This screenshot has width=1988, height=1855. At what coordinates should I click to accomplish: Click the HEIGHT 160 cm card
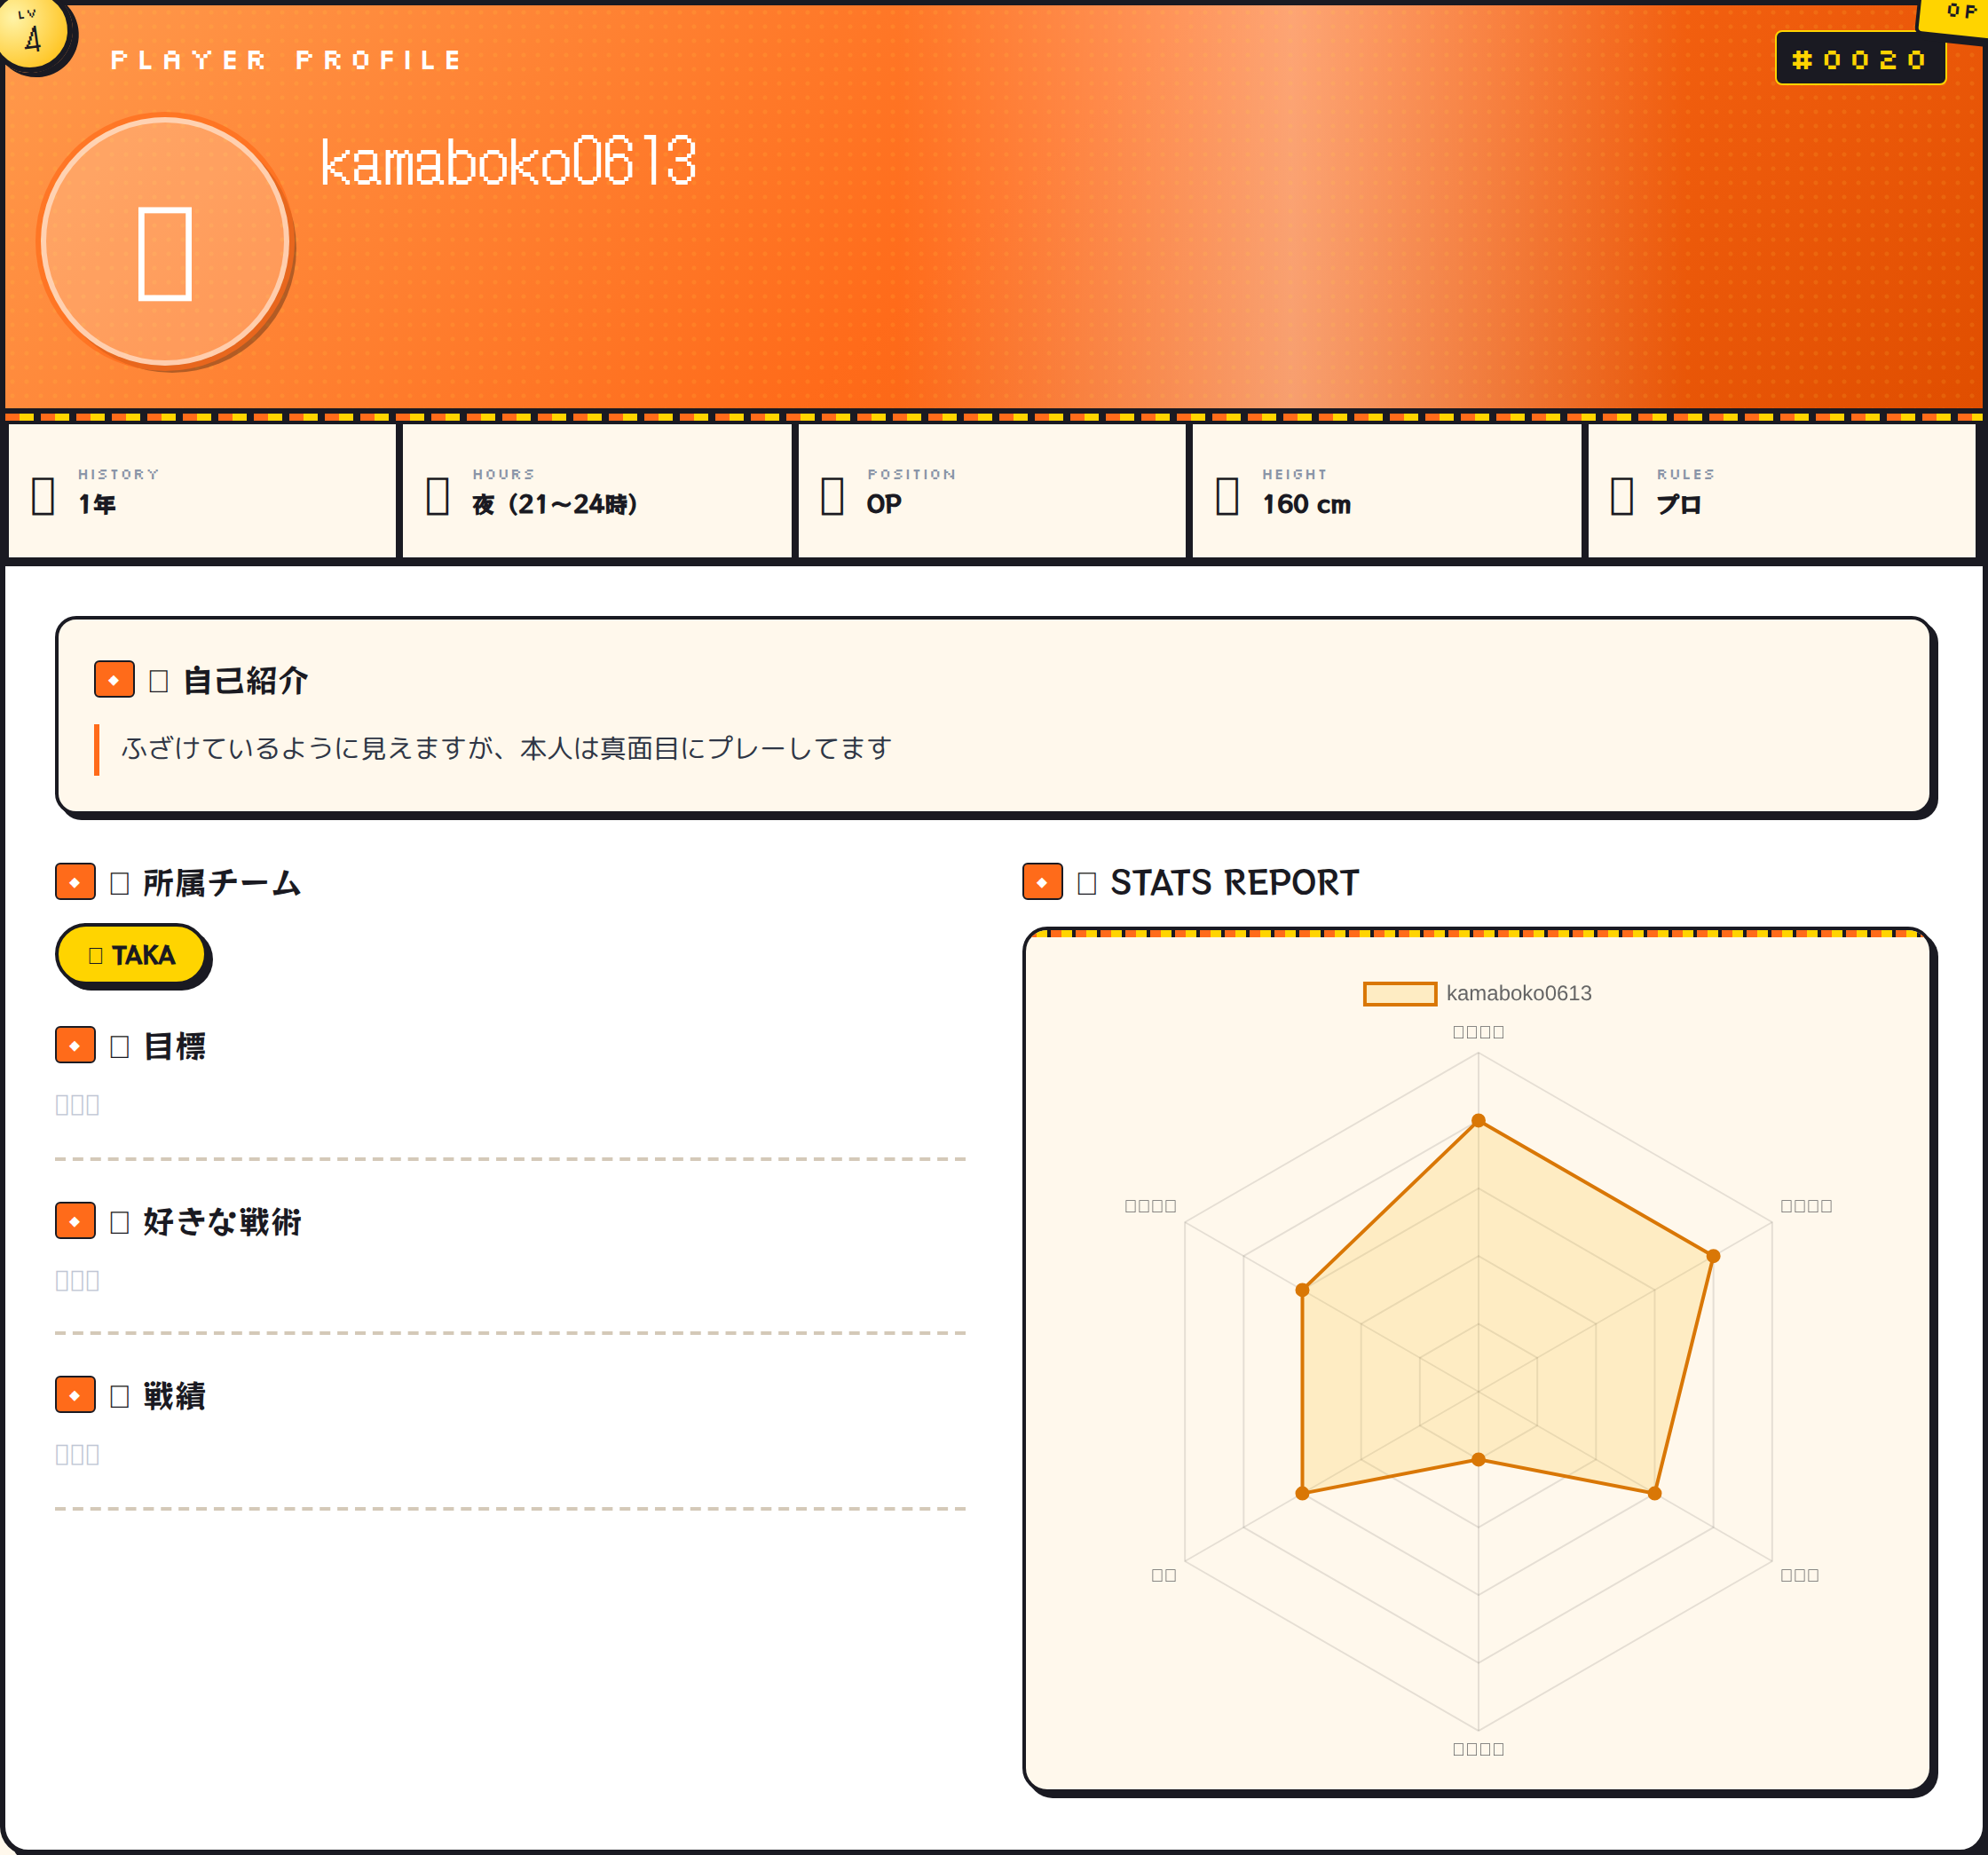1386,490
